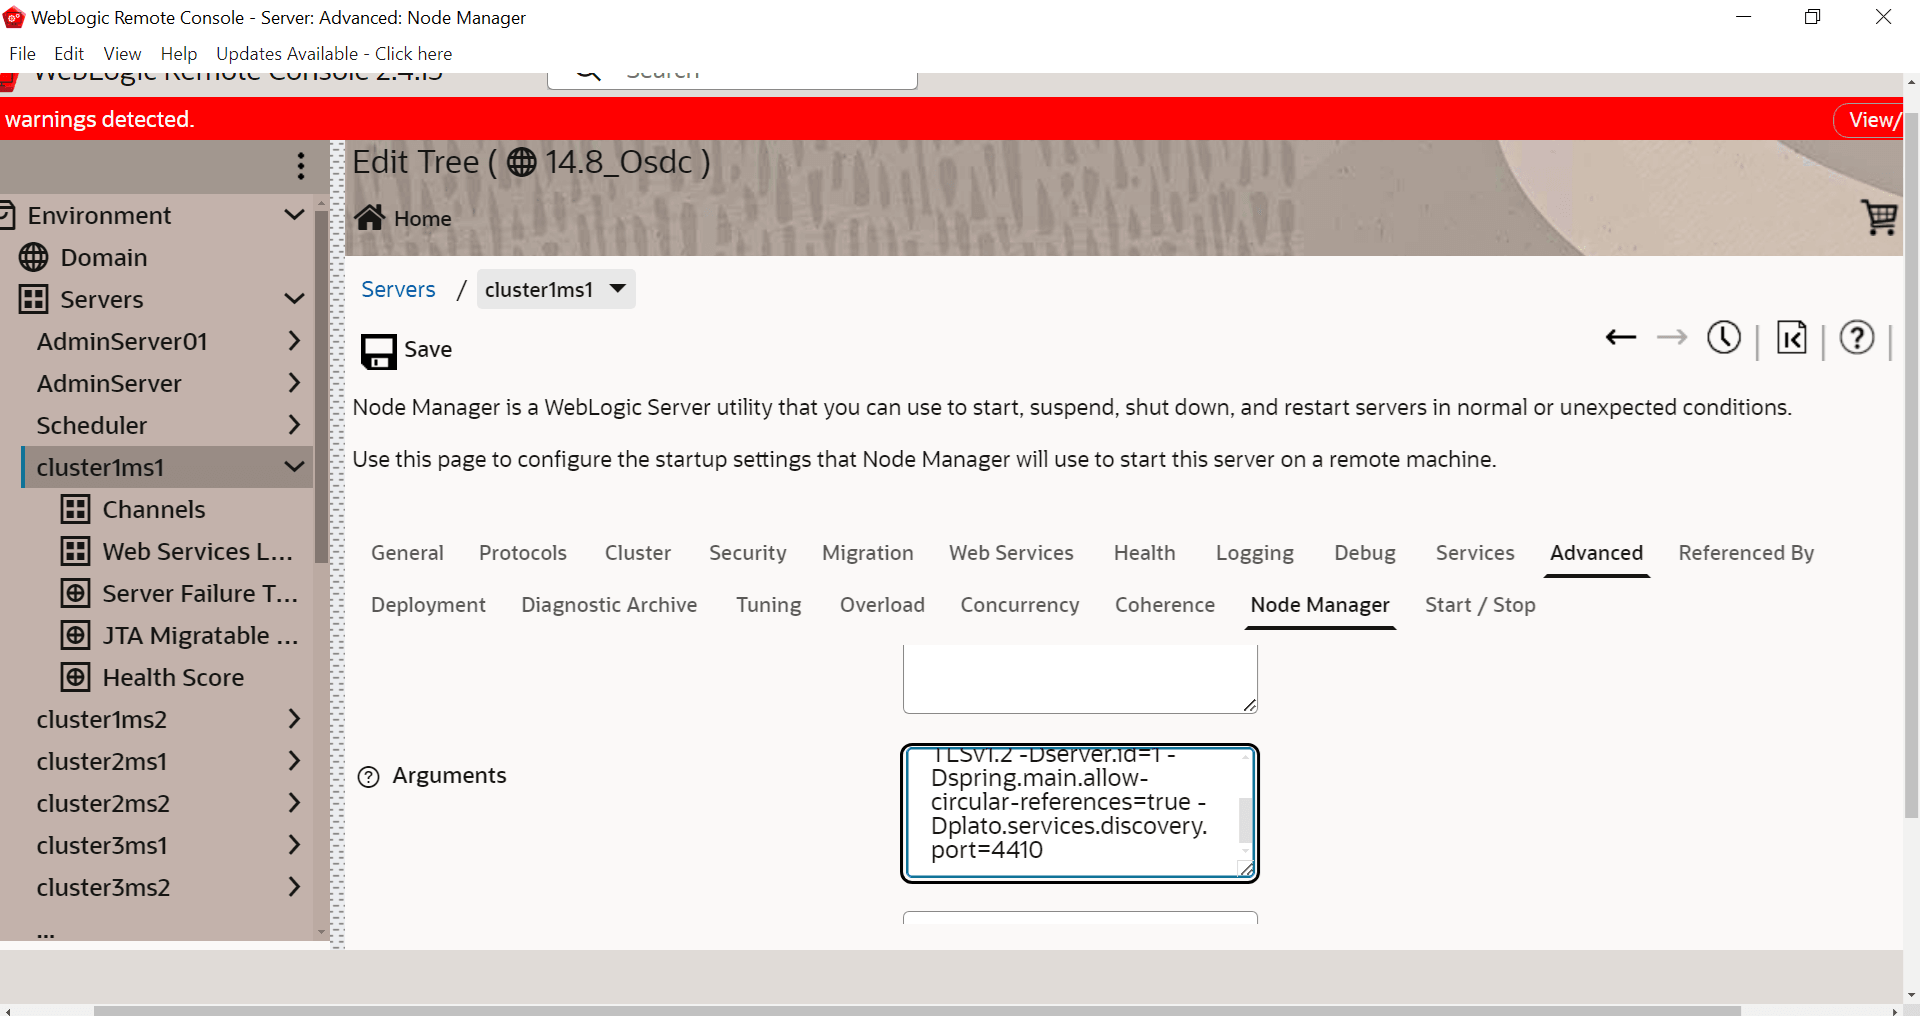Viewport: 1920px width, 1016px height.
Task: Open the Referenced By tab
Action: pyautogui.click(x=1746, y=553)
